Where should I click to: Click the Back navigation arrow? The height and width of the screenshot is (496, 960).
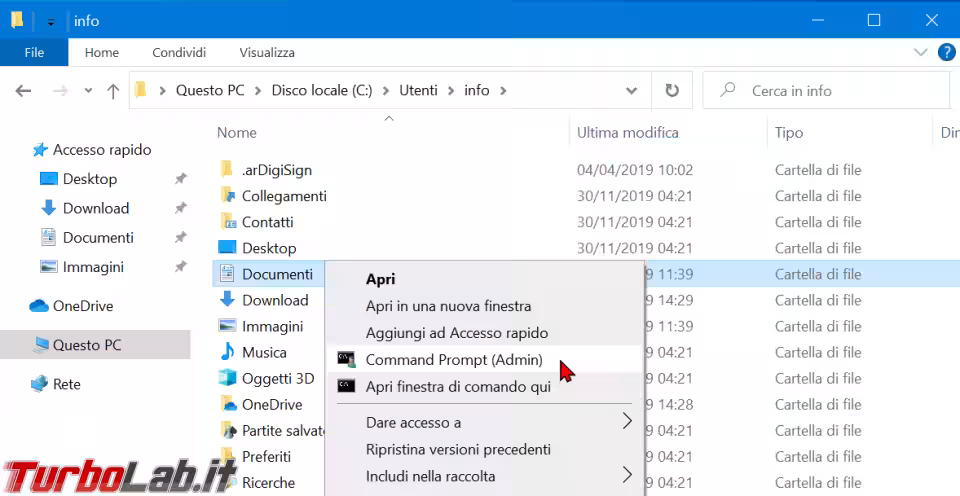[23, 91]
